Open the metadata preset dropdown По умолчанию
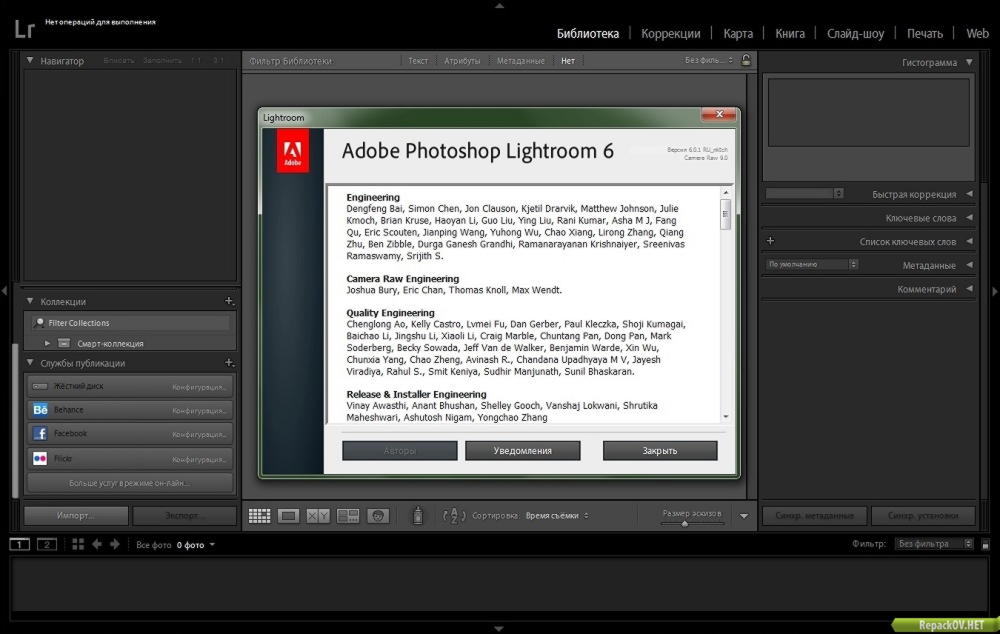Image resolution: width=1000 pixels, height=634 pixels. point(812,264)
